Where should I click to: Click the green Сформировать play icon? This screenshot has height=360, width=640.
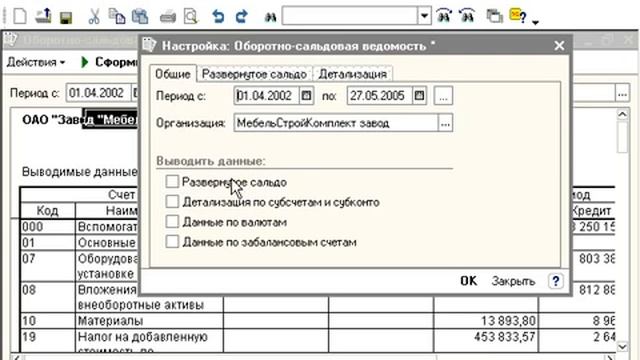84,62
